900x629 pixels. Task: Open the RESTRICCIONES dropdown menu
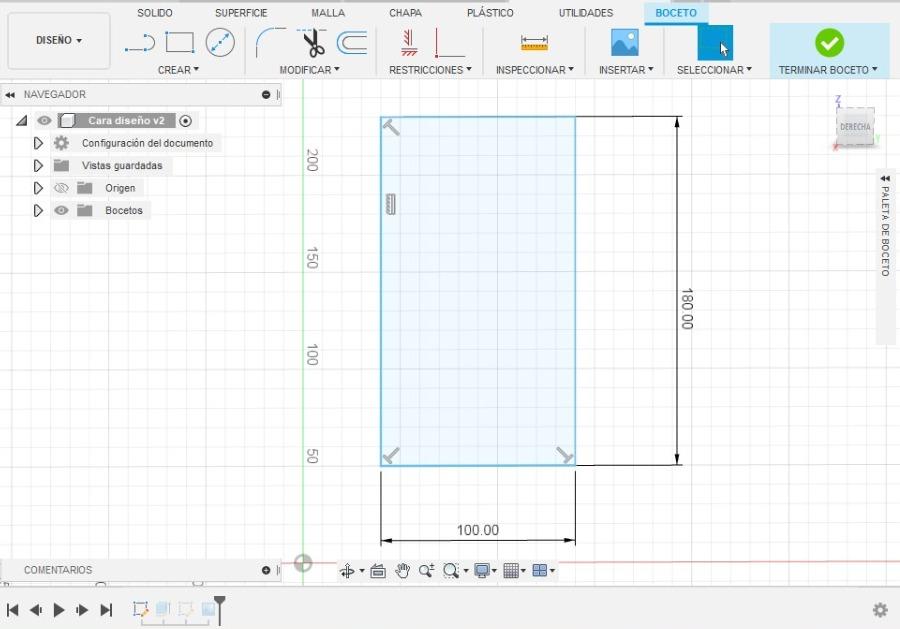point(430,70)
